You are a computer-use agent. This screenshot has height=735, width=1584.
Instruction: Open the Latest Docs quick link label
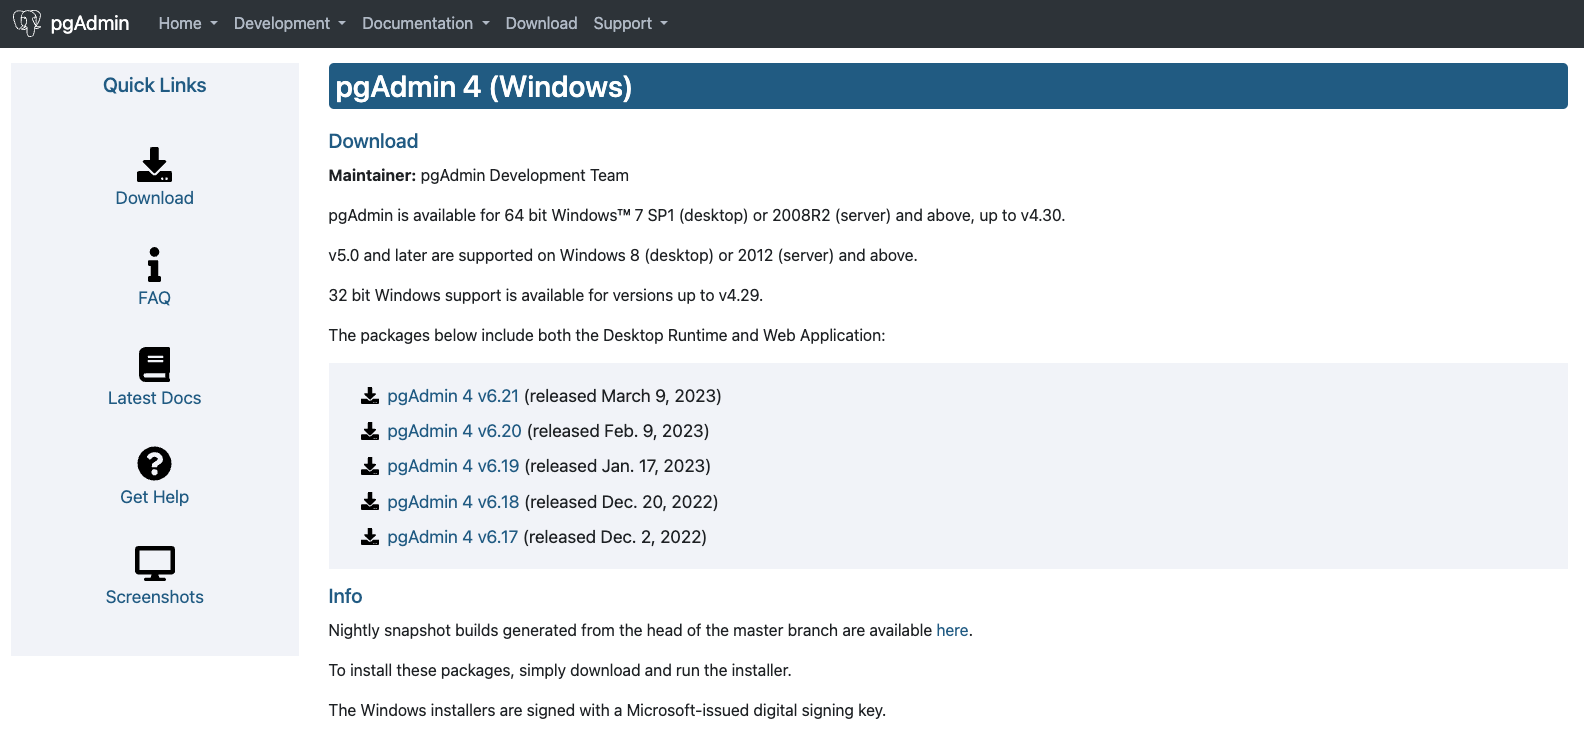tap(154, 398)
